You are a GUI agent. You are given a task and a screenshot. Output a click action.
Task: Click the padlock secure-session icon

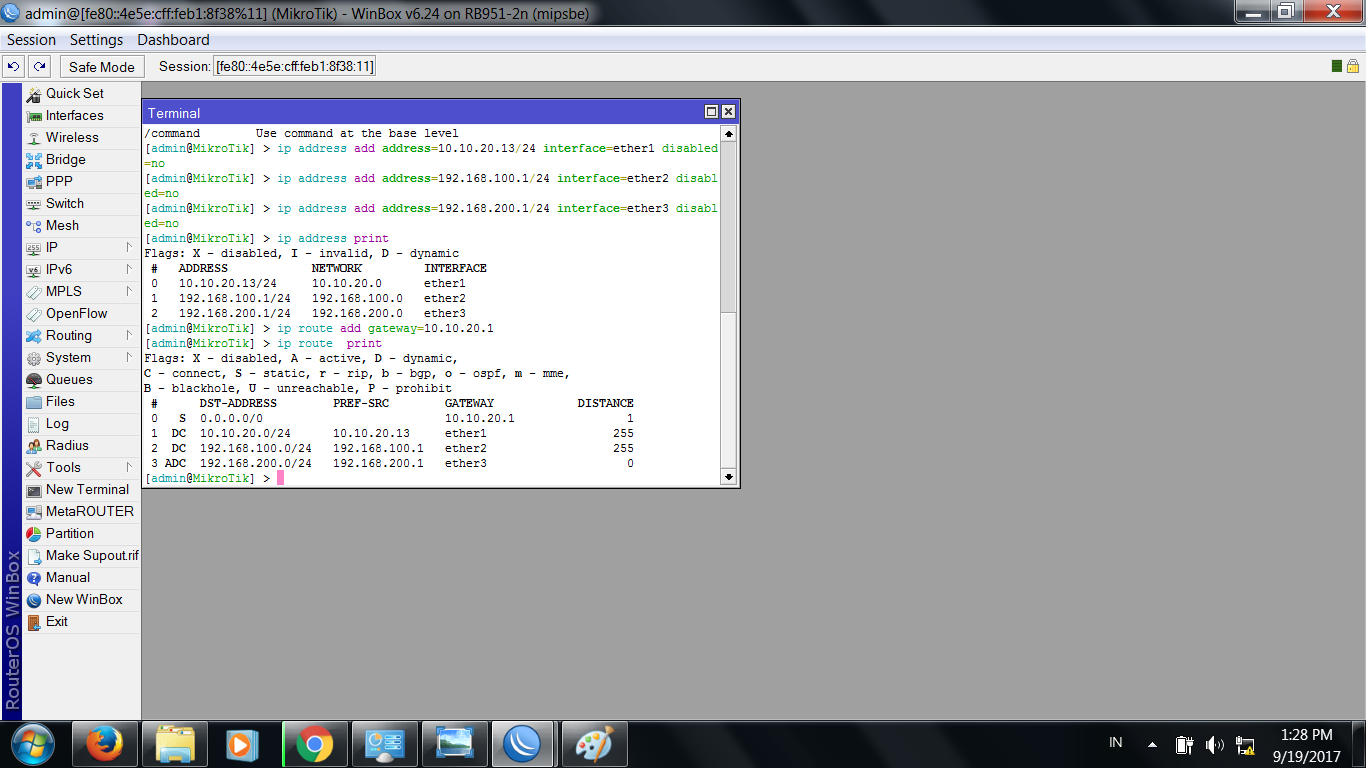pyautogui.click(x=1353, y=66)
